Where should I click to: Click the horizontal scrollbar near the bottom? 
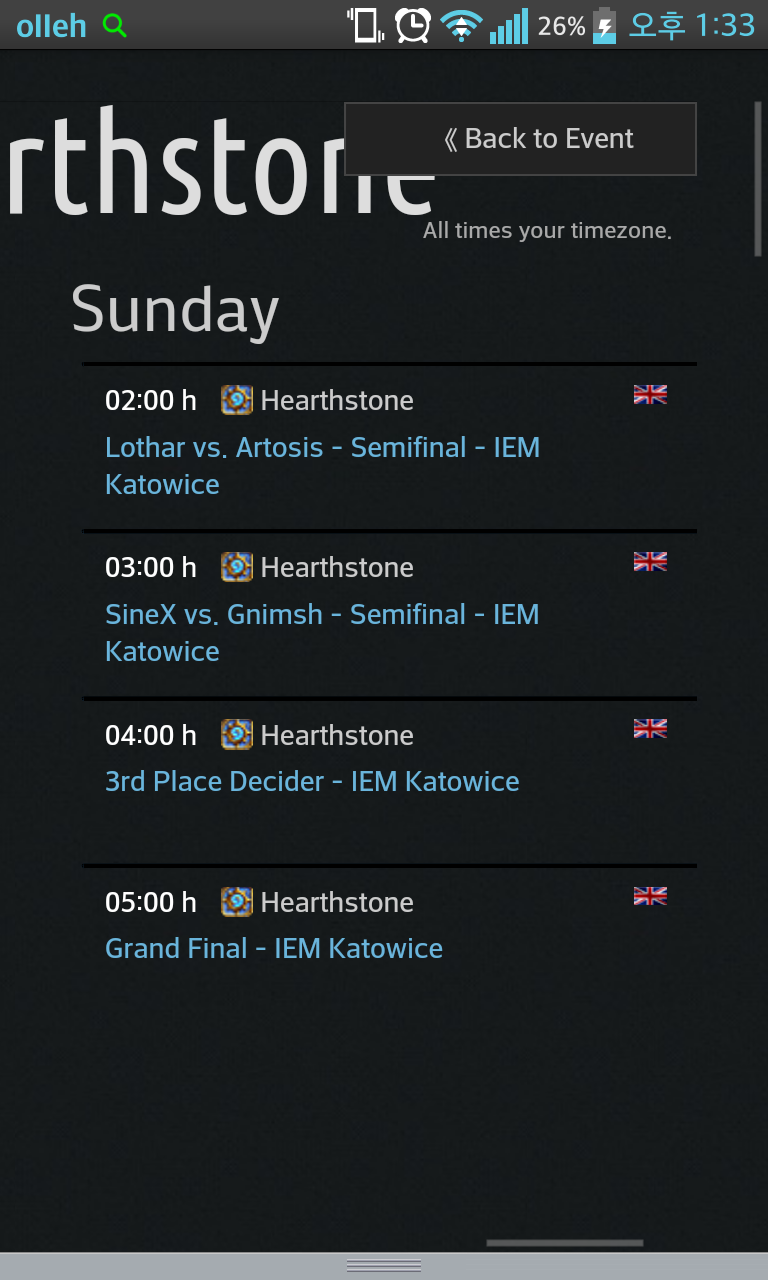click(x=564, y=1243)
